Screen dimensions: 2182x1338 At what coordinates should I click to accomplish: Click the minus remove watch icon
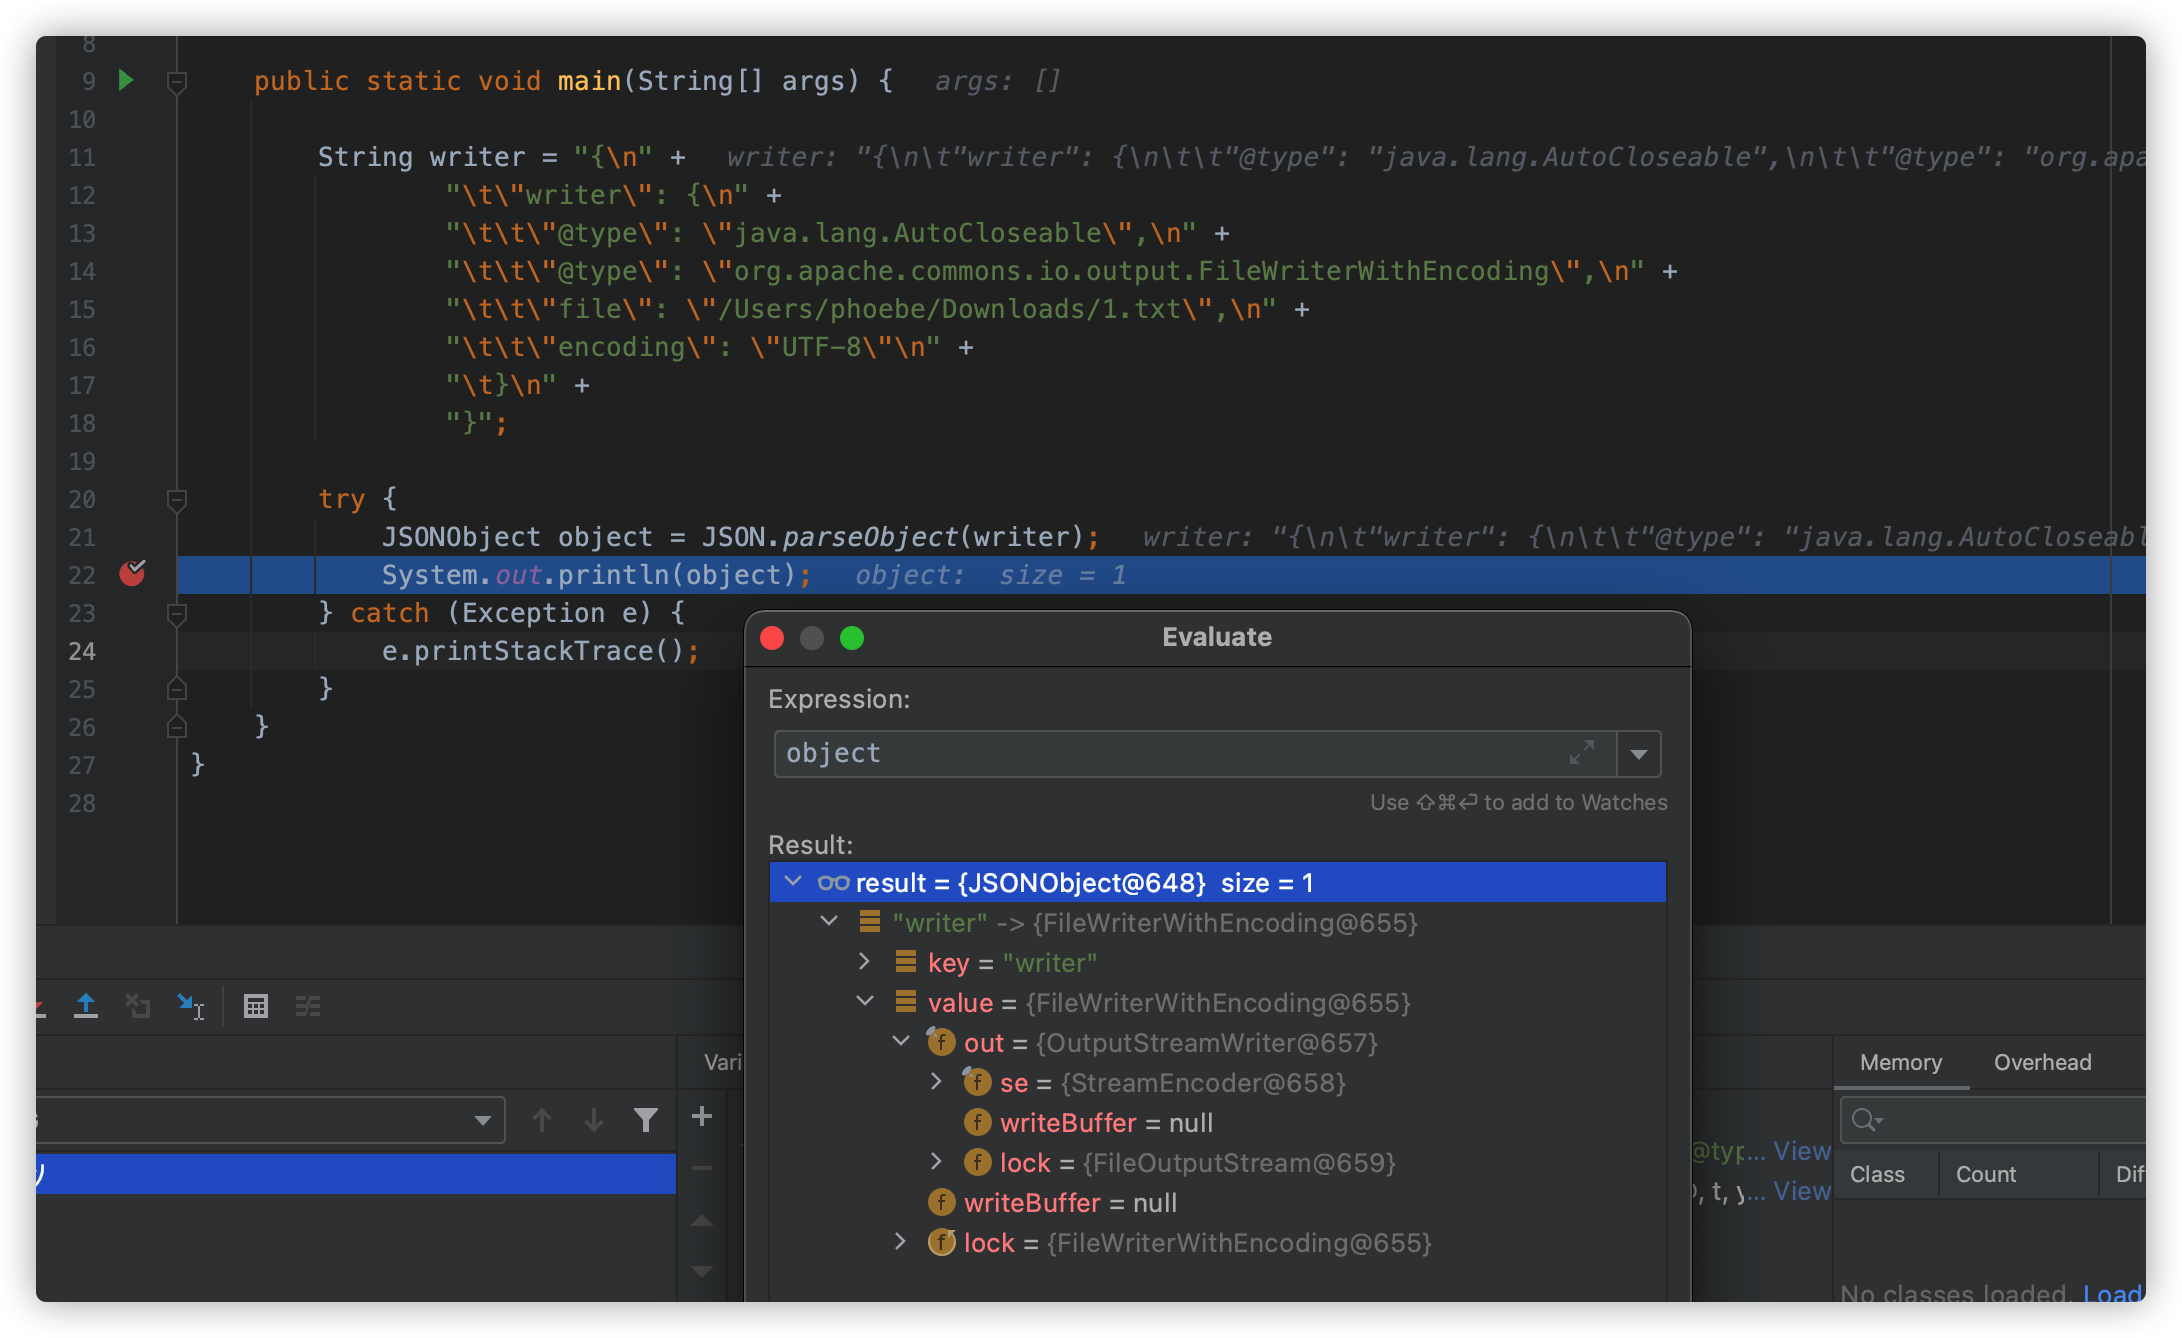pos(702,1168)
